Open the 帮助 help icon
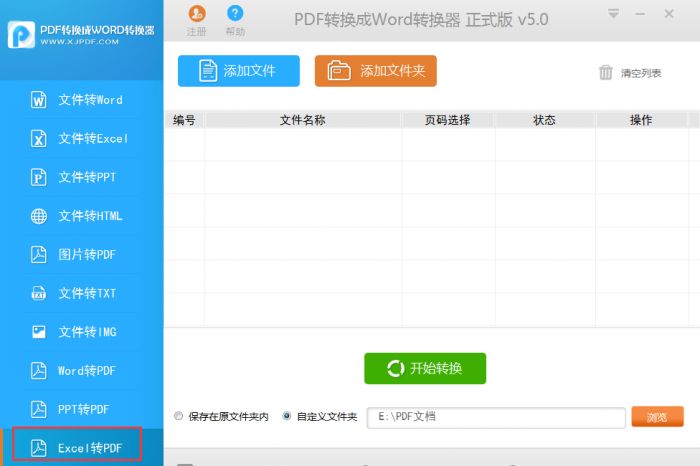700x466 pixels. click(x=235, y=13)
